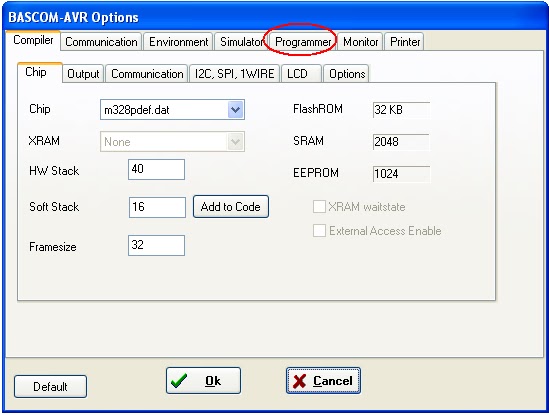Click the BASCOM-AVR Options title bar
The width and height of the screenshot is (549, 415).
[274, 17]
